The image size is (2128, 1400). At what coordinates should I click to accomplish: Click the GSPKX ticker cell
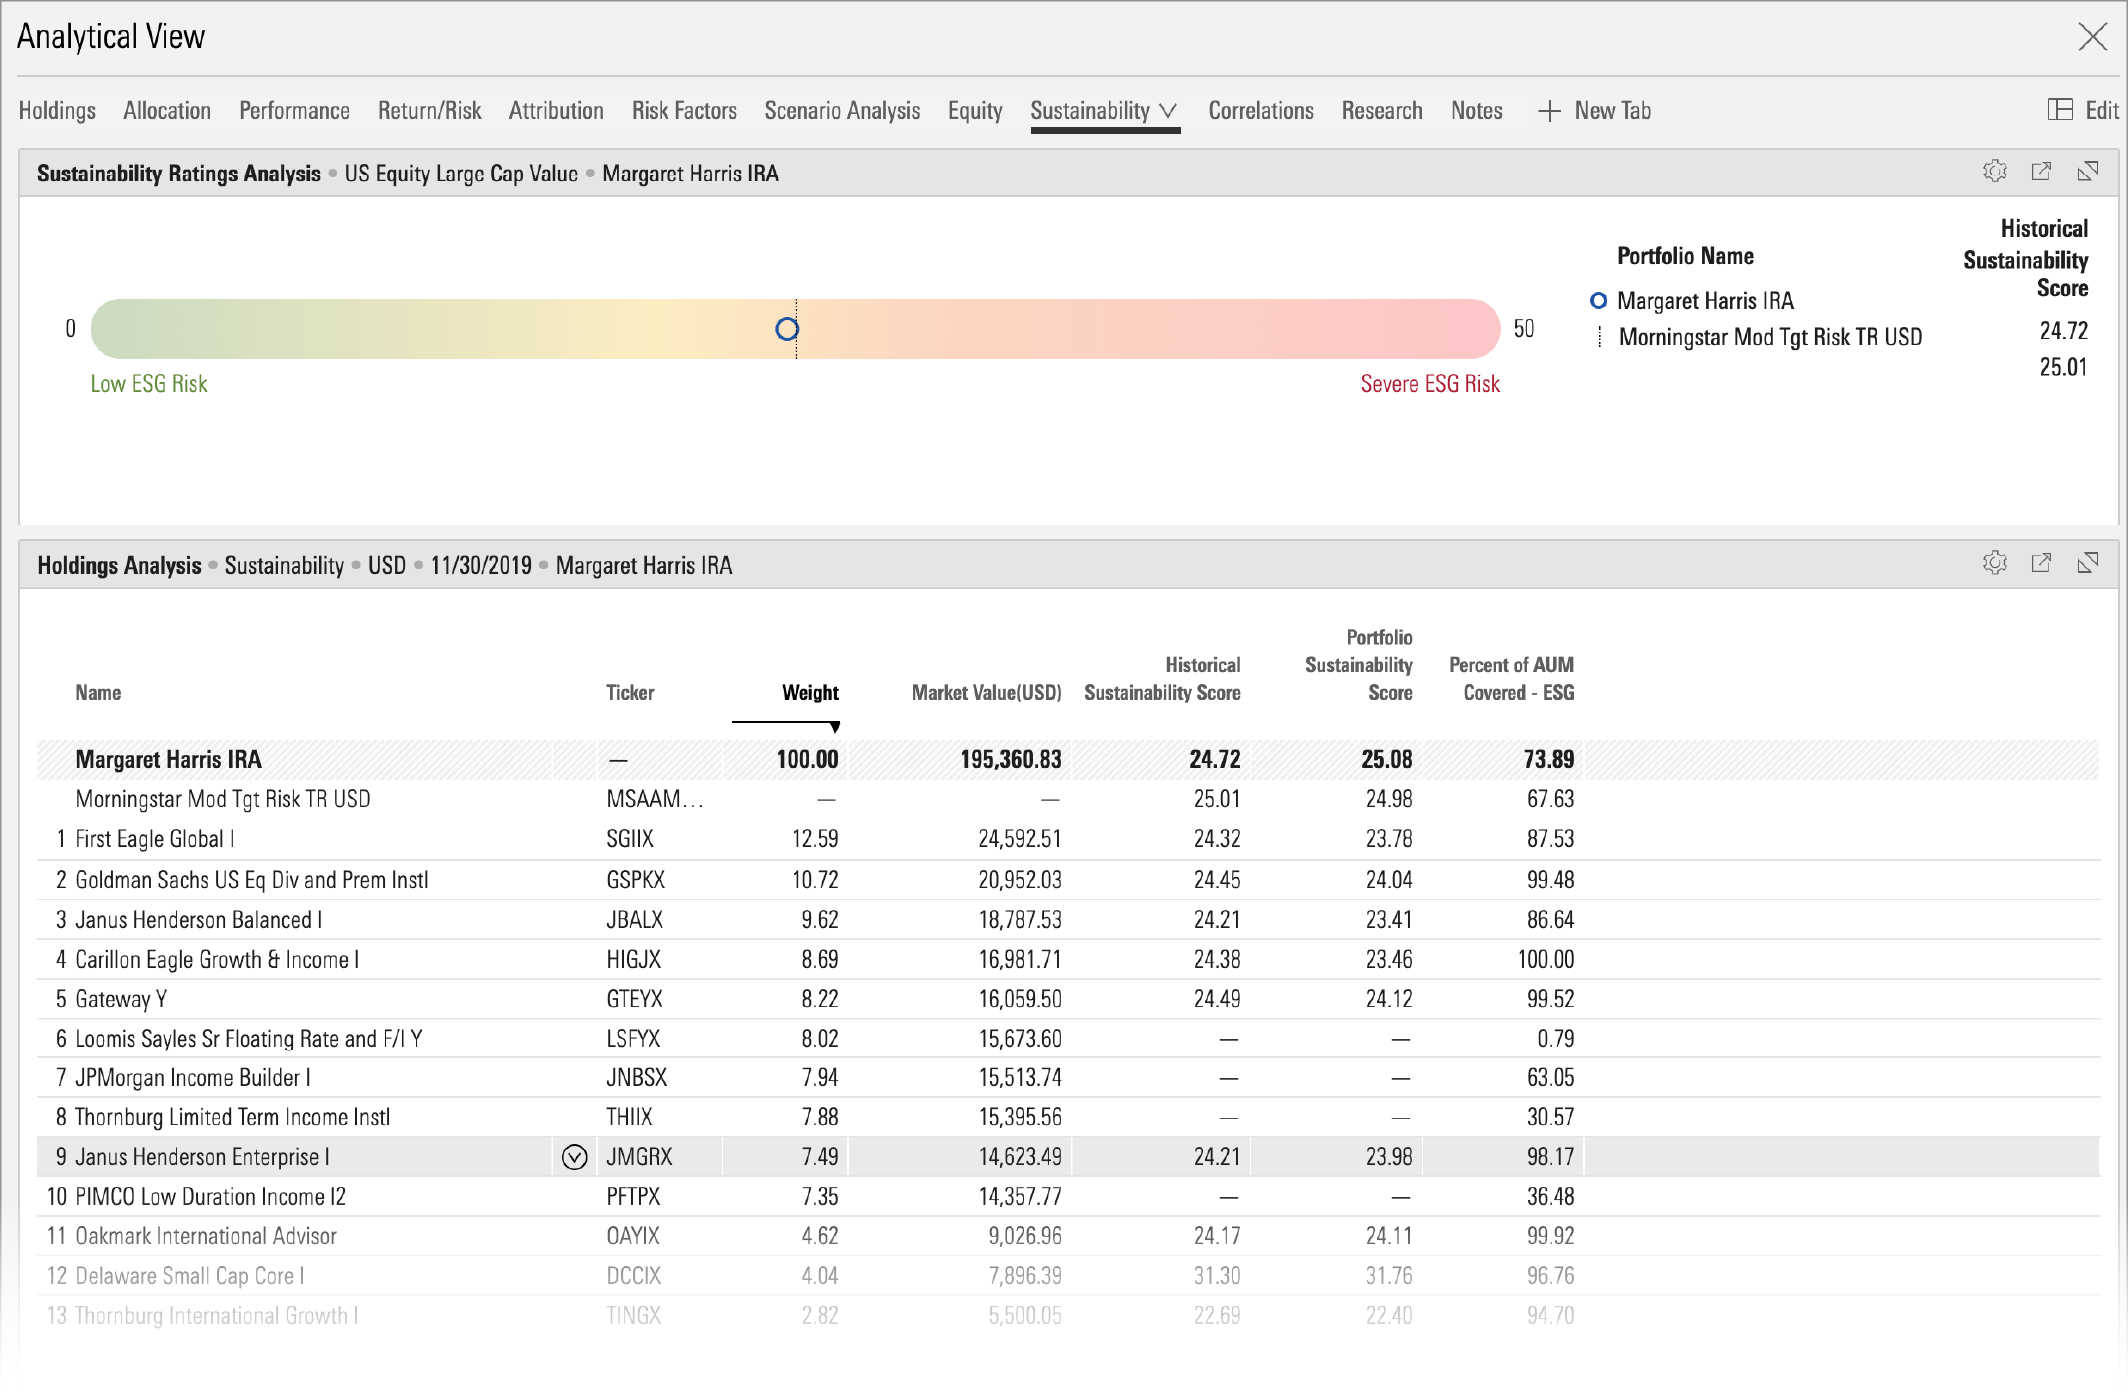pyautogui.click(x=635, y=880)
